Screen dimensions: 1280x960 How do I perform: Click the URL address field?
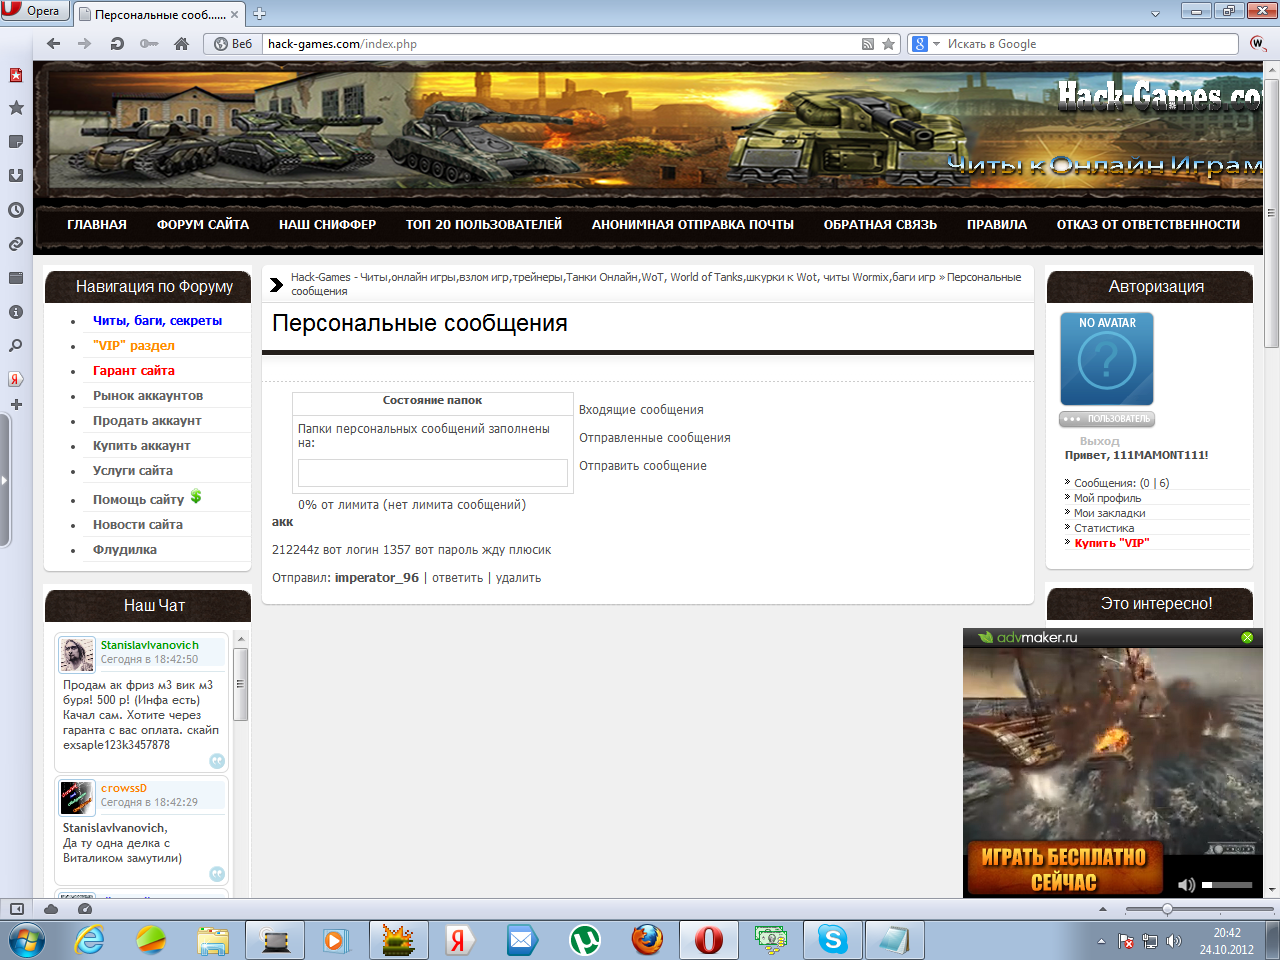[562, 44]
